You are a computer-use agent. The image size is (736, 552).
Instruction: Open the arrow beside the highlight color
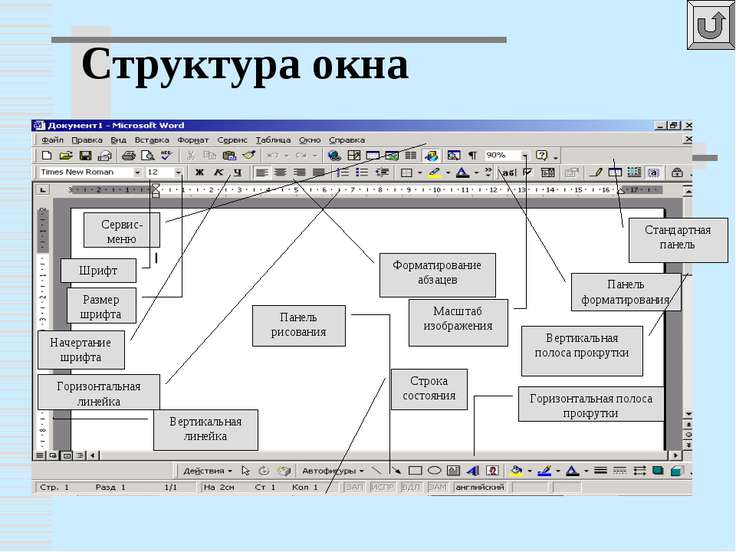point(448,173)
